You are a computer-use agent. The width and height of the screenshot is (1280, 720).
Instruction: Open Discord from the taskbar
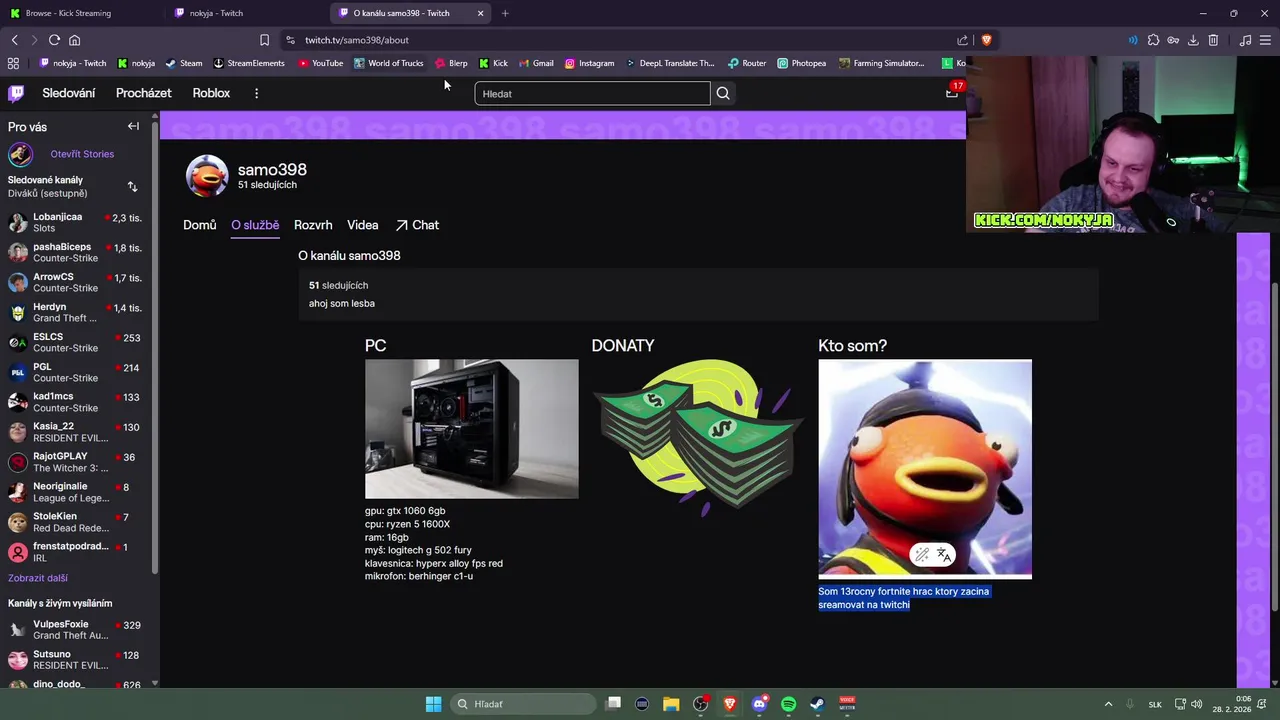click(x=759, y=704)
